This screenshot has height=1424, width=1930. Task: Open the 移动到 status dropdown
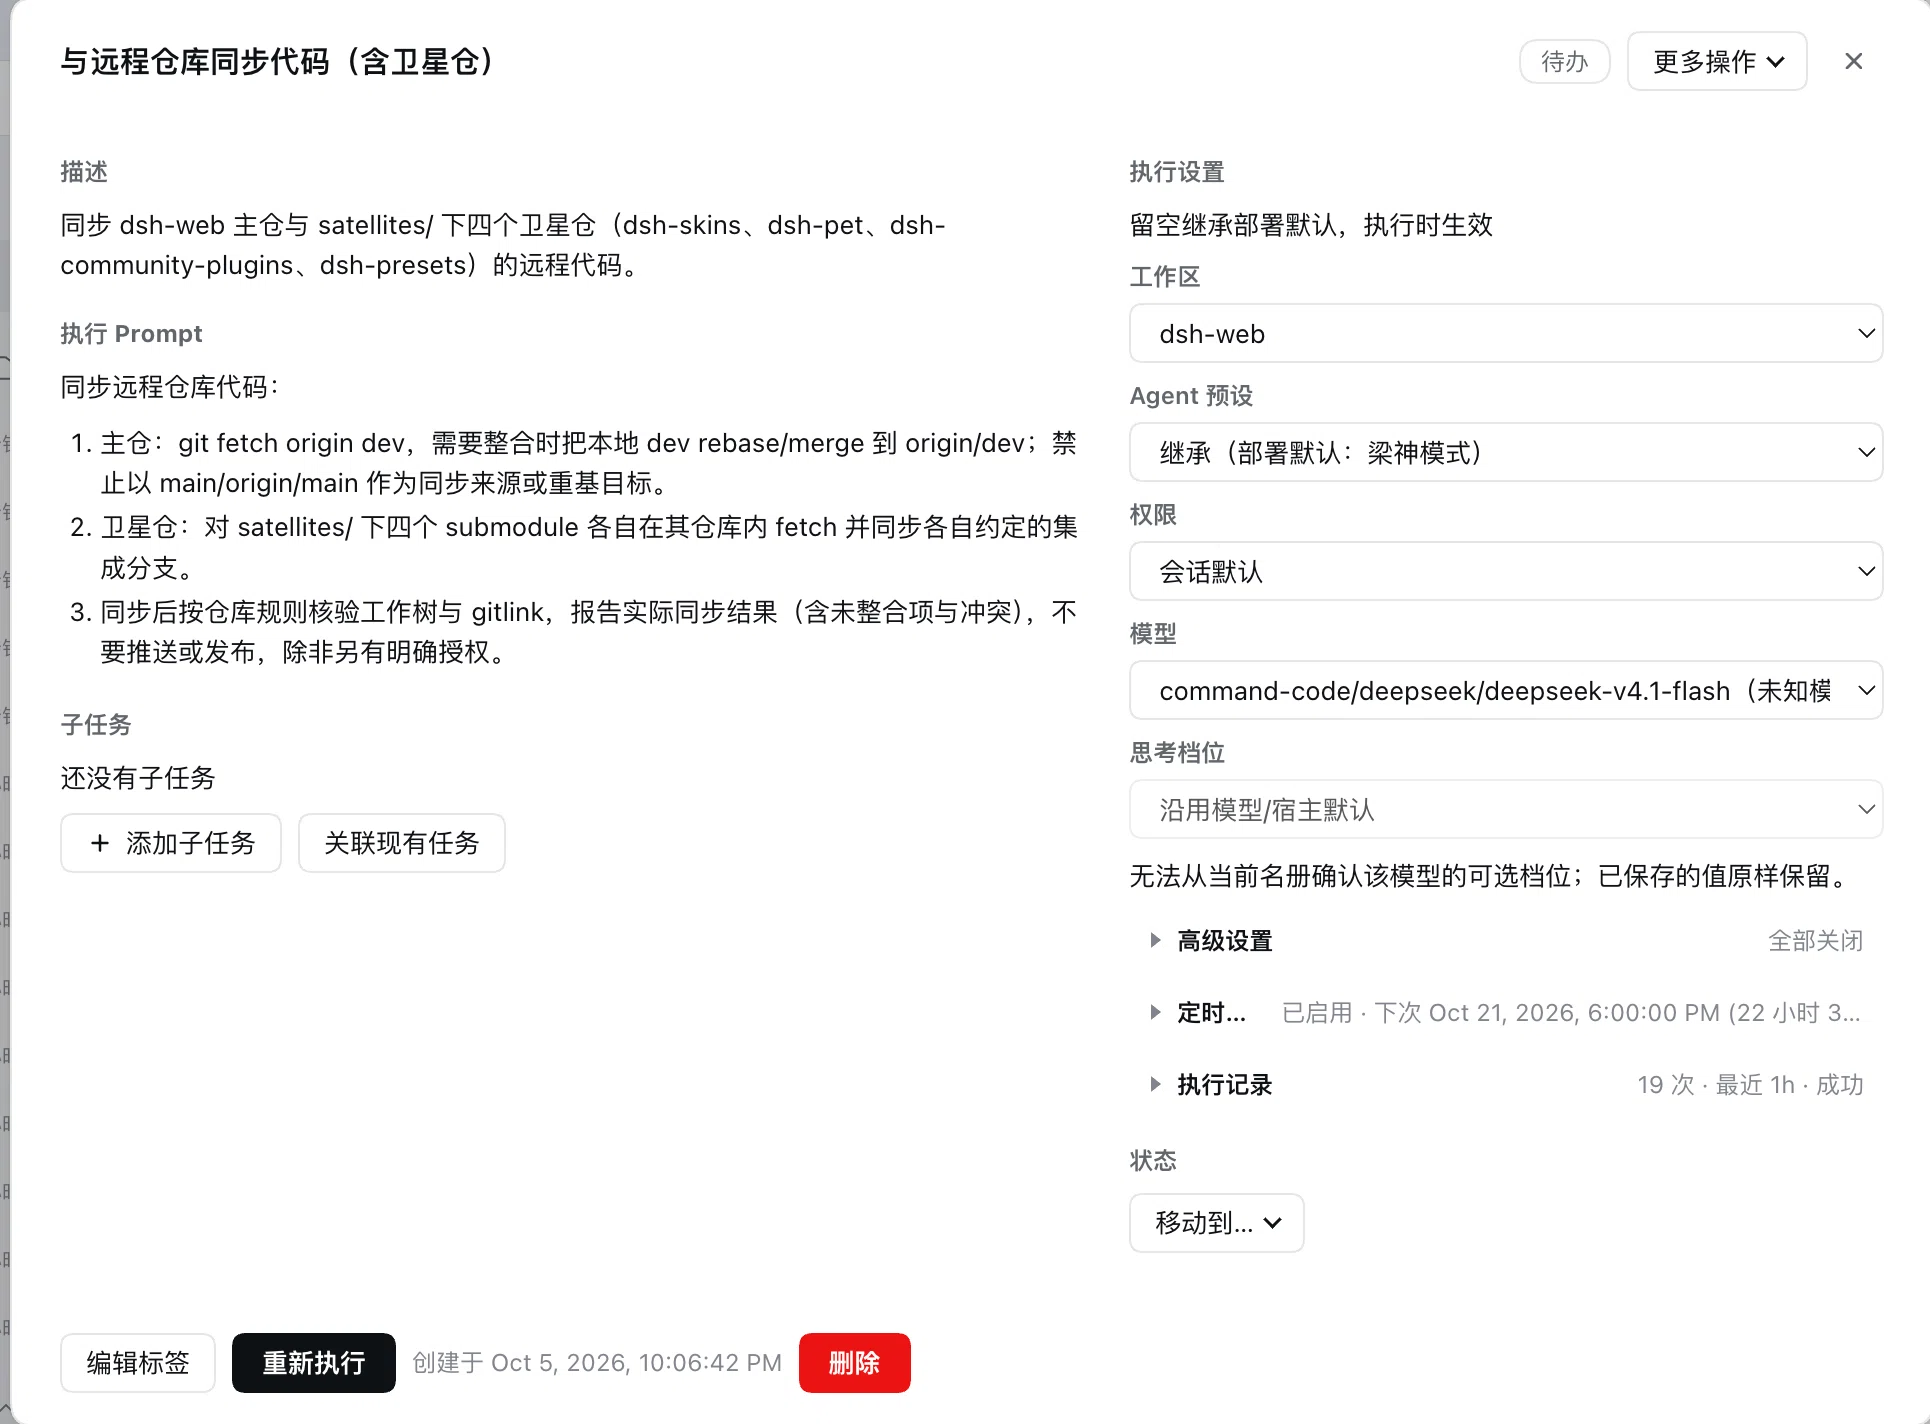tap(1216, 1222)
